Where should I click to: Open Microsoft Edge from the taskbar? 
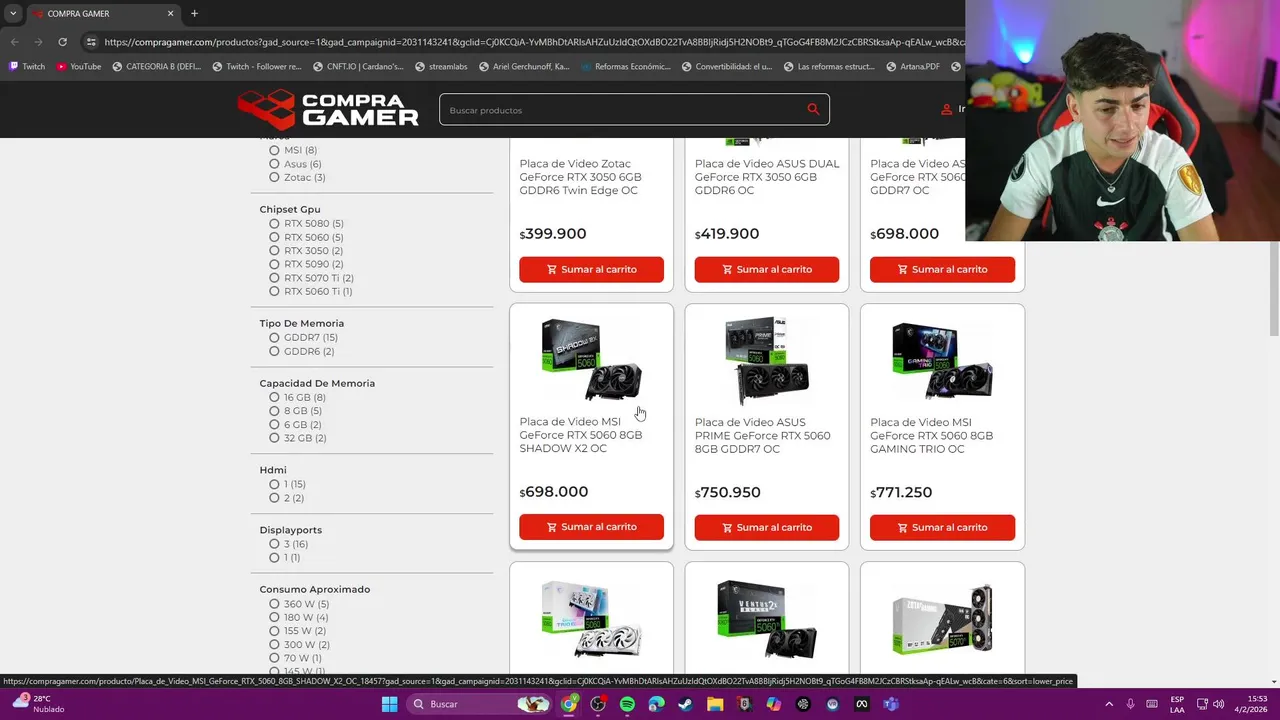656,704
